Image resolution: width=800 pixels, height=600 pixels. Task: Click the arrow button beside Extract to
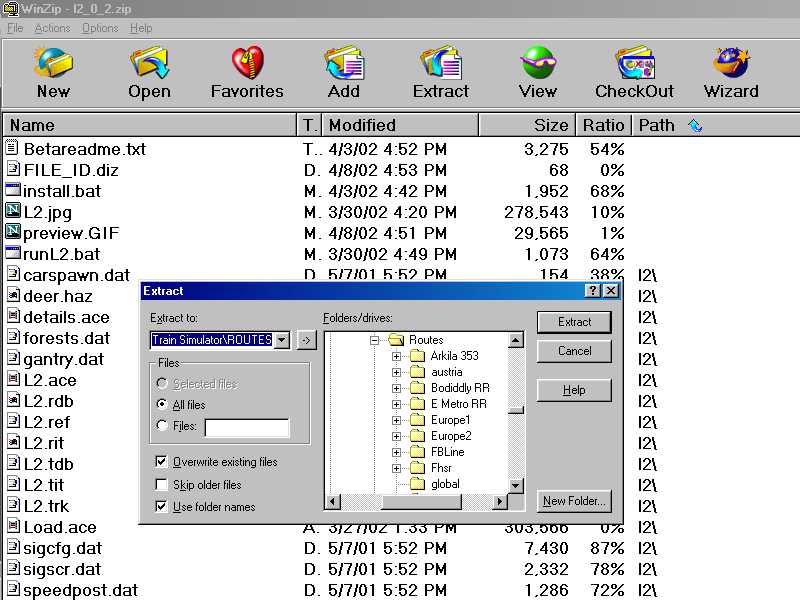[x=306, y=340]
